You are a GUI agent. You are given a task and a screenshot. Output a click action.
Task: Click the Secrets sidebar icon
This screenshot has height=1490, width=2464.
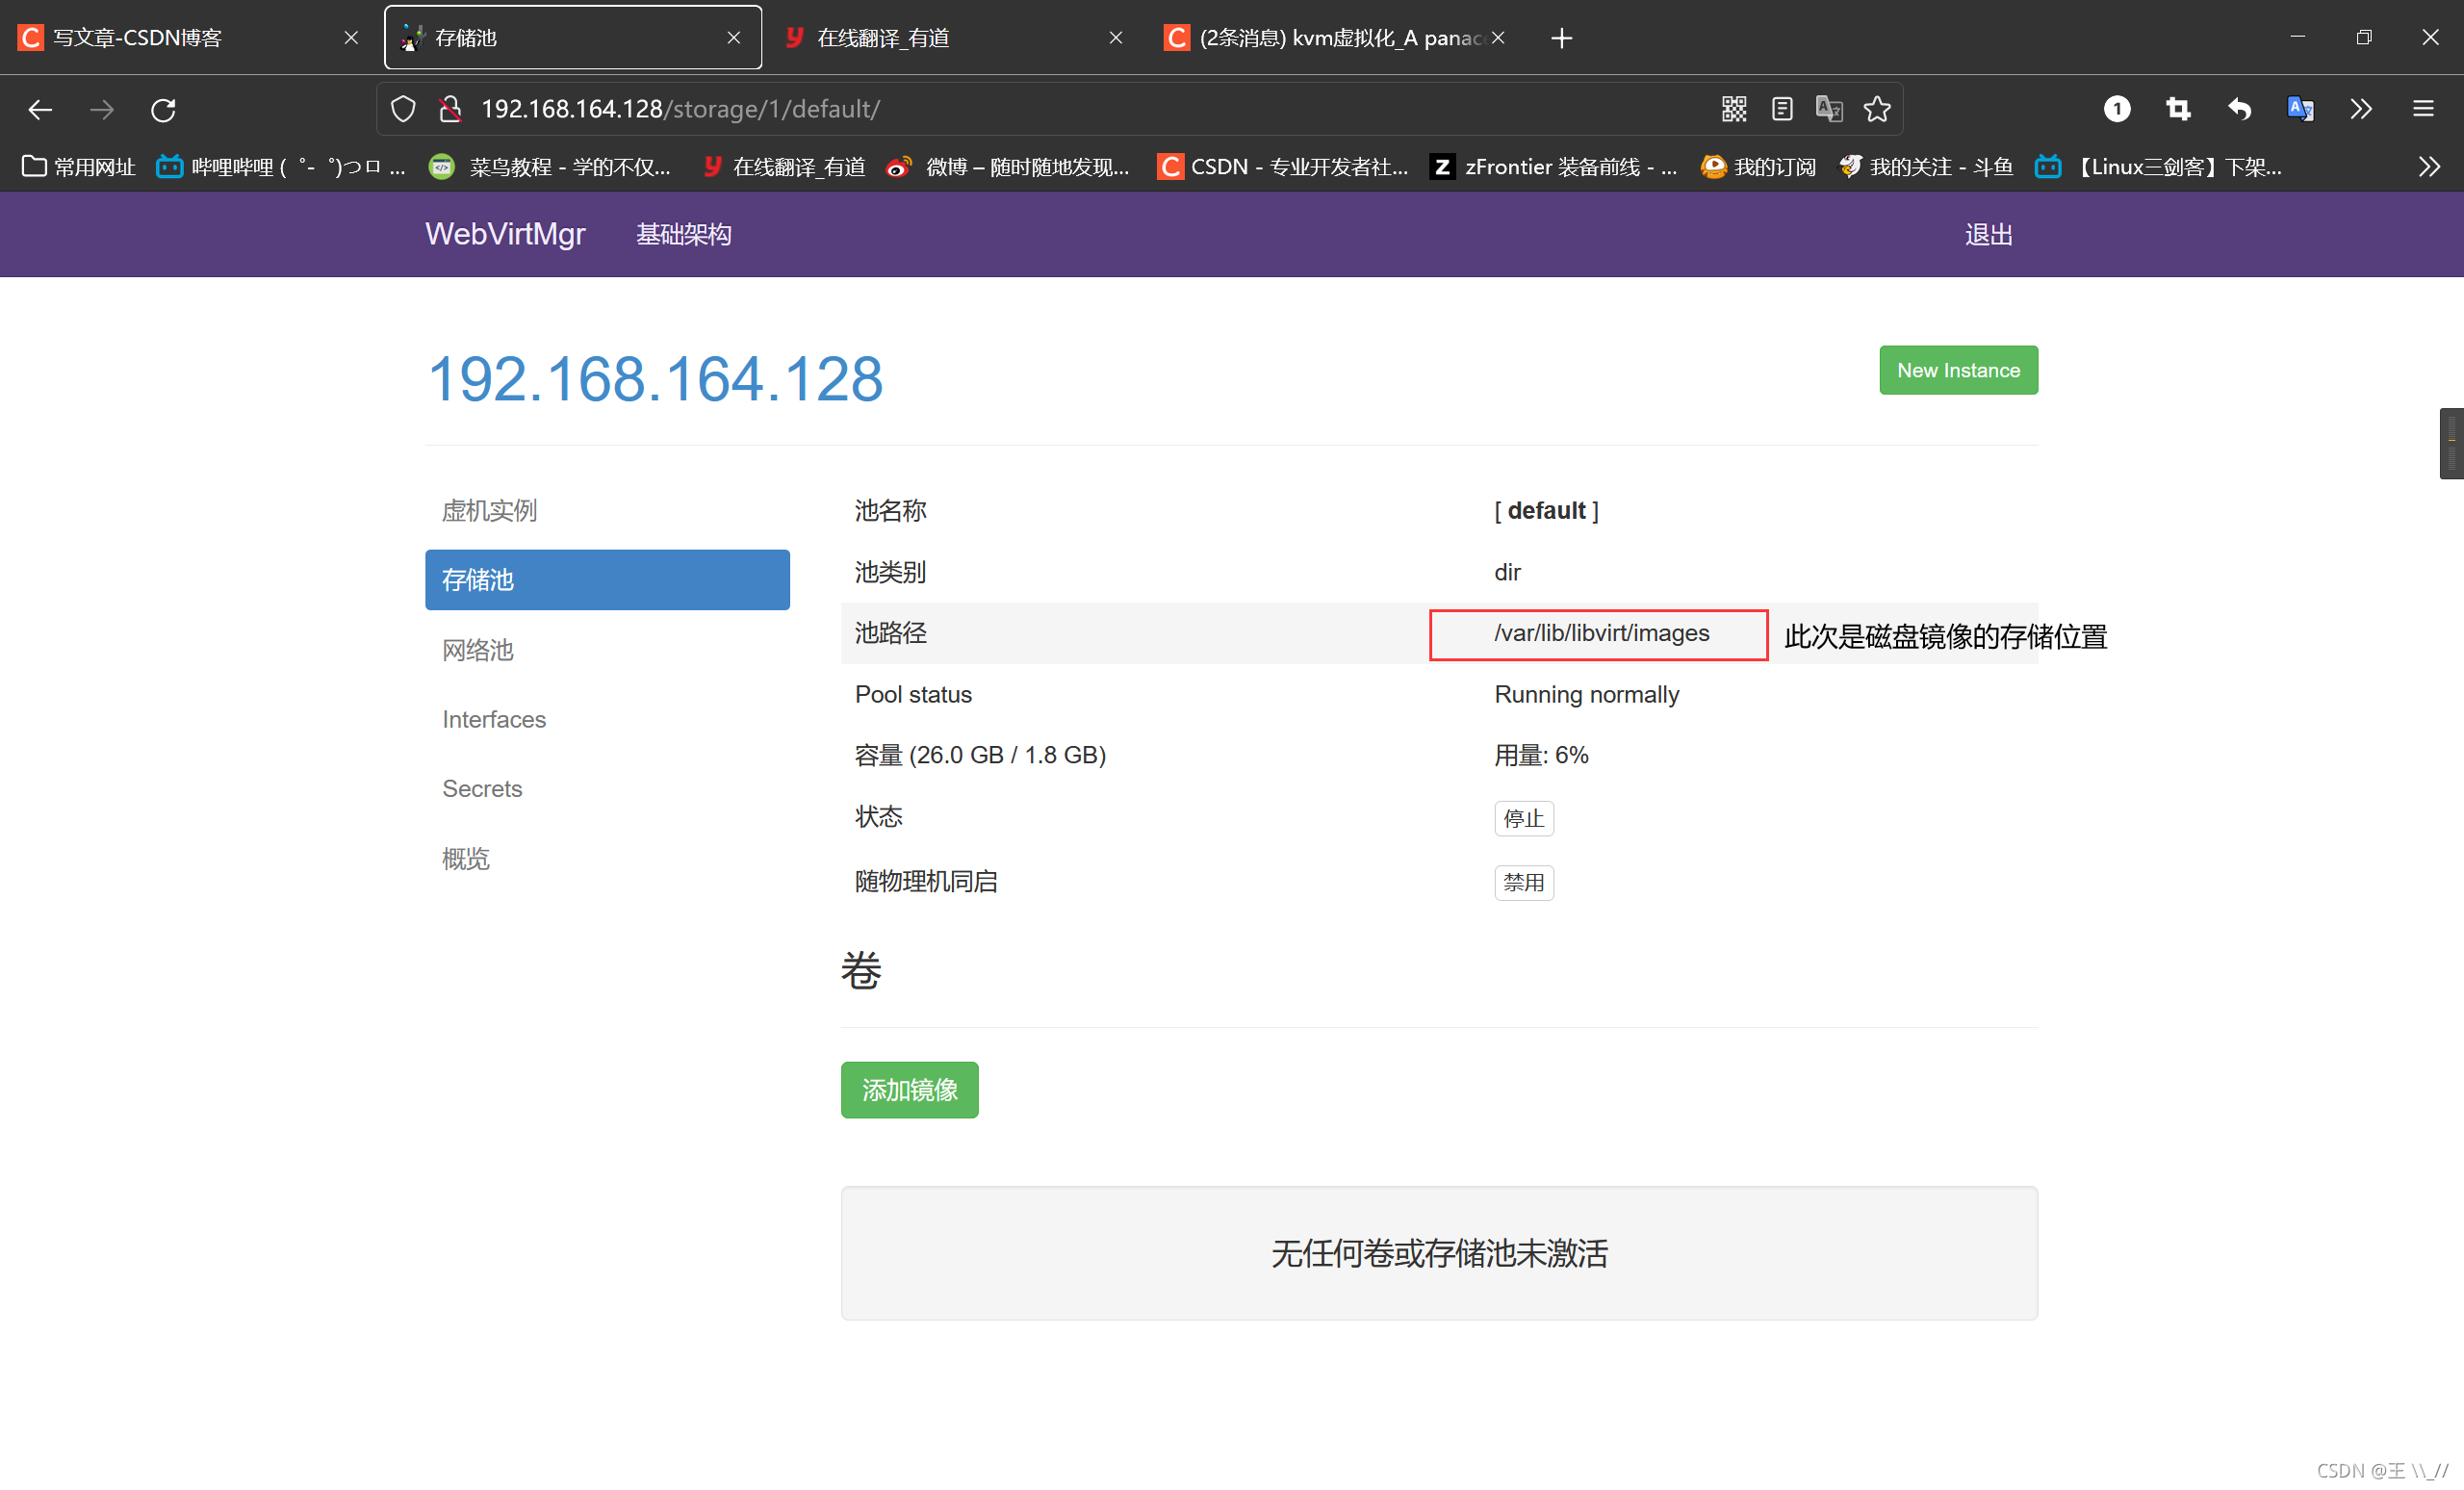[x=482, y=788]
